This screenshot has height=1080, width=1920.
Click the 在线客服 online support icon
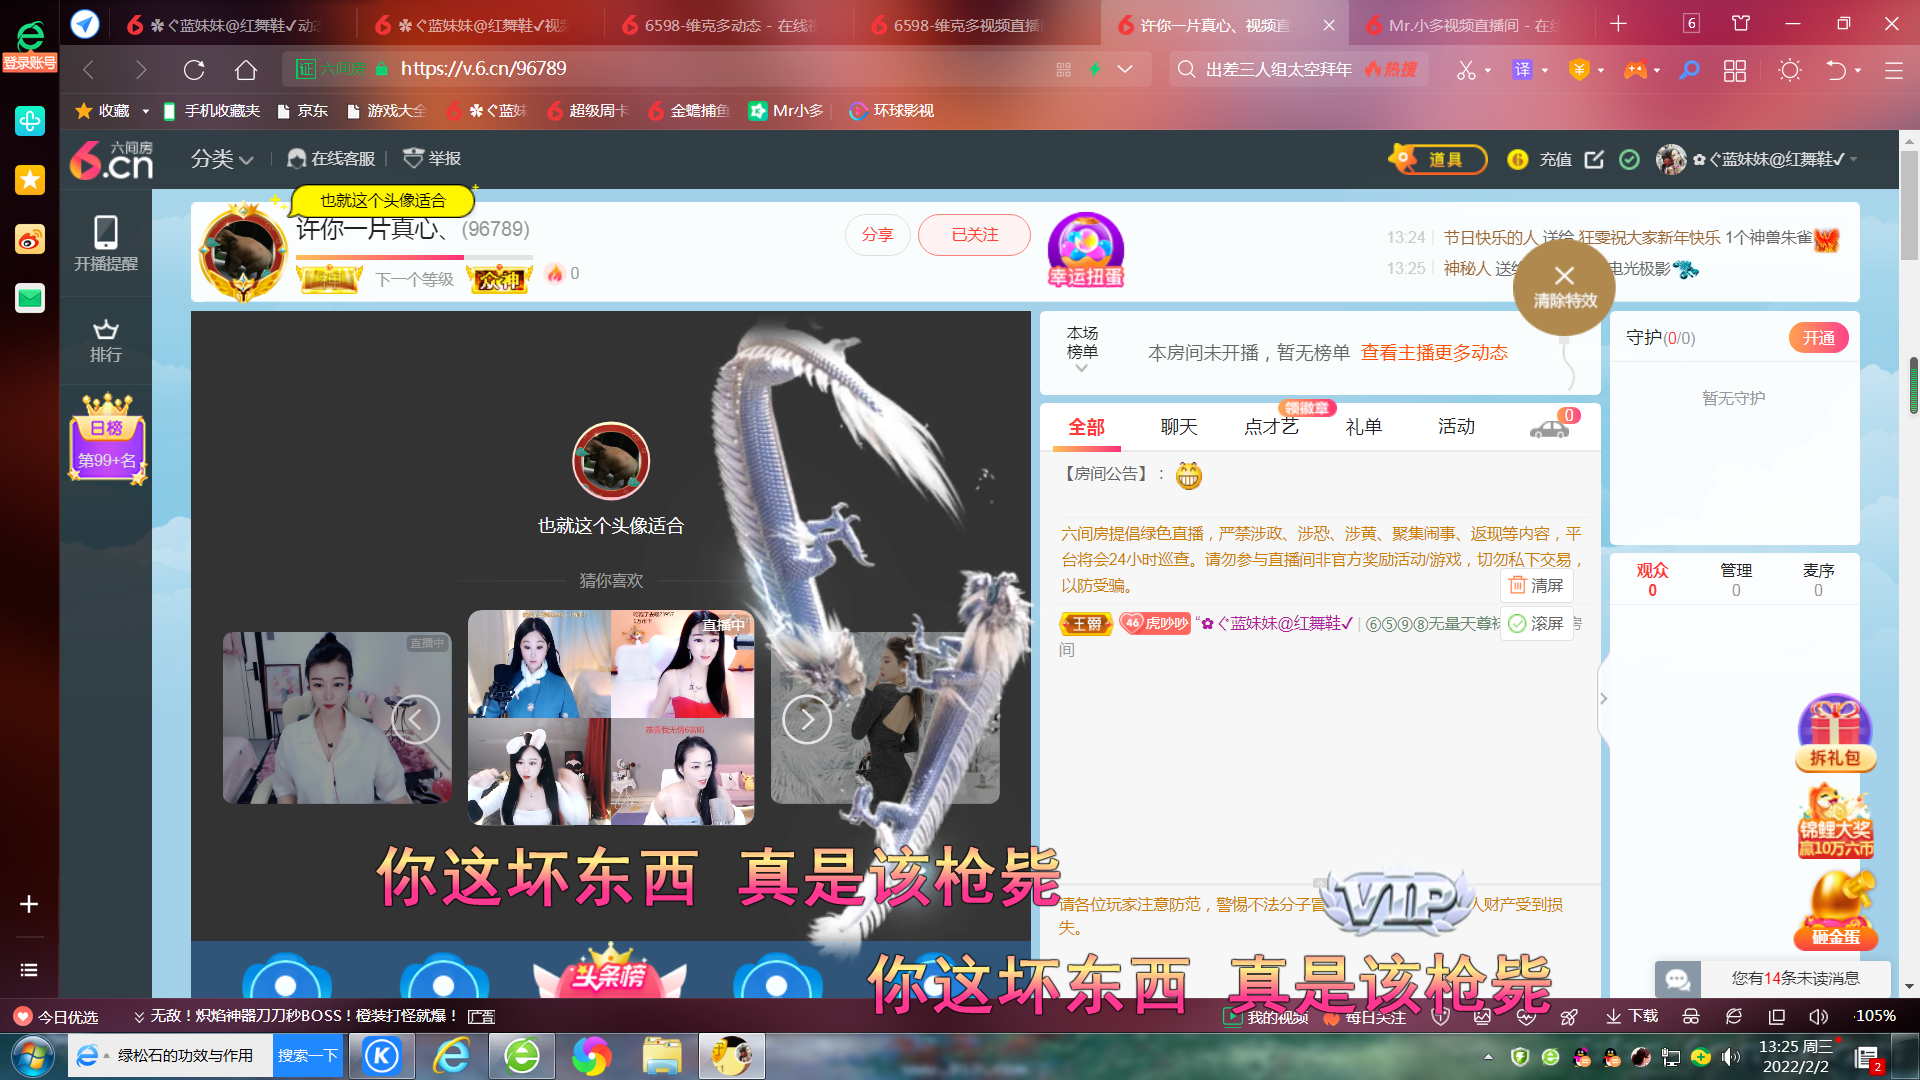296,158
